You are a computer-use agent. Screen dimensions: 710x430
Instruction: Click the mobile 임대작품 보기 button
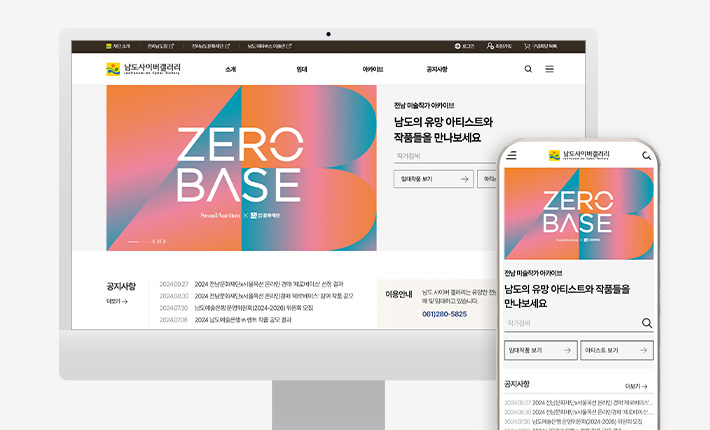tap(541, 350)
